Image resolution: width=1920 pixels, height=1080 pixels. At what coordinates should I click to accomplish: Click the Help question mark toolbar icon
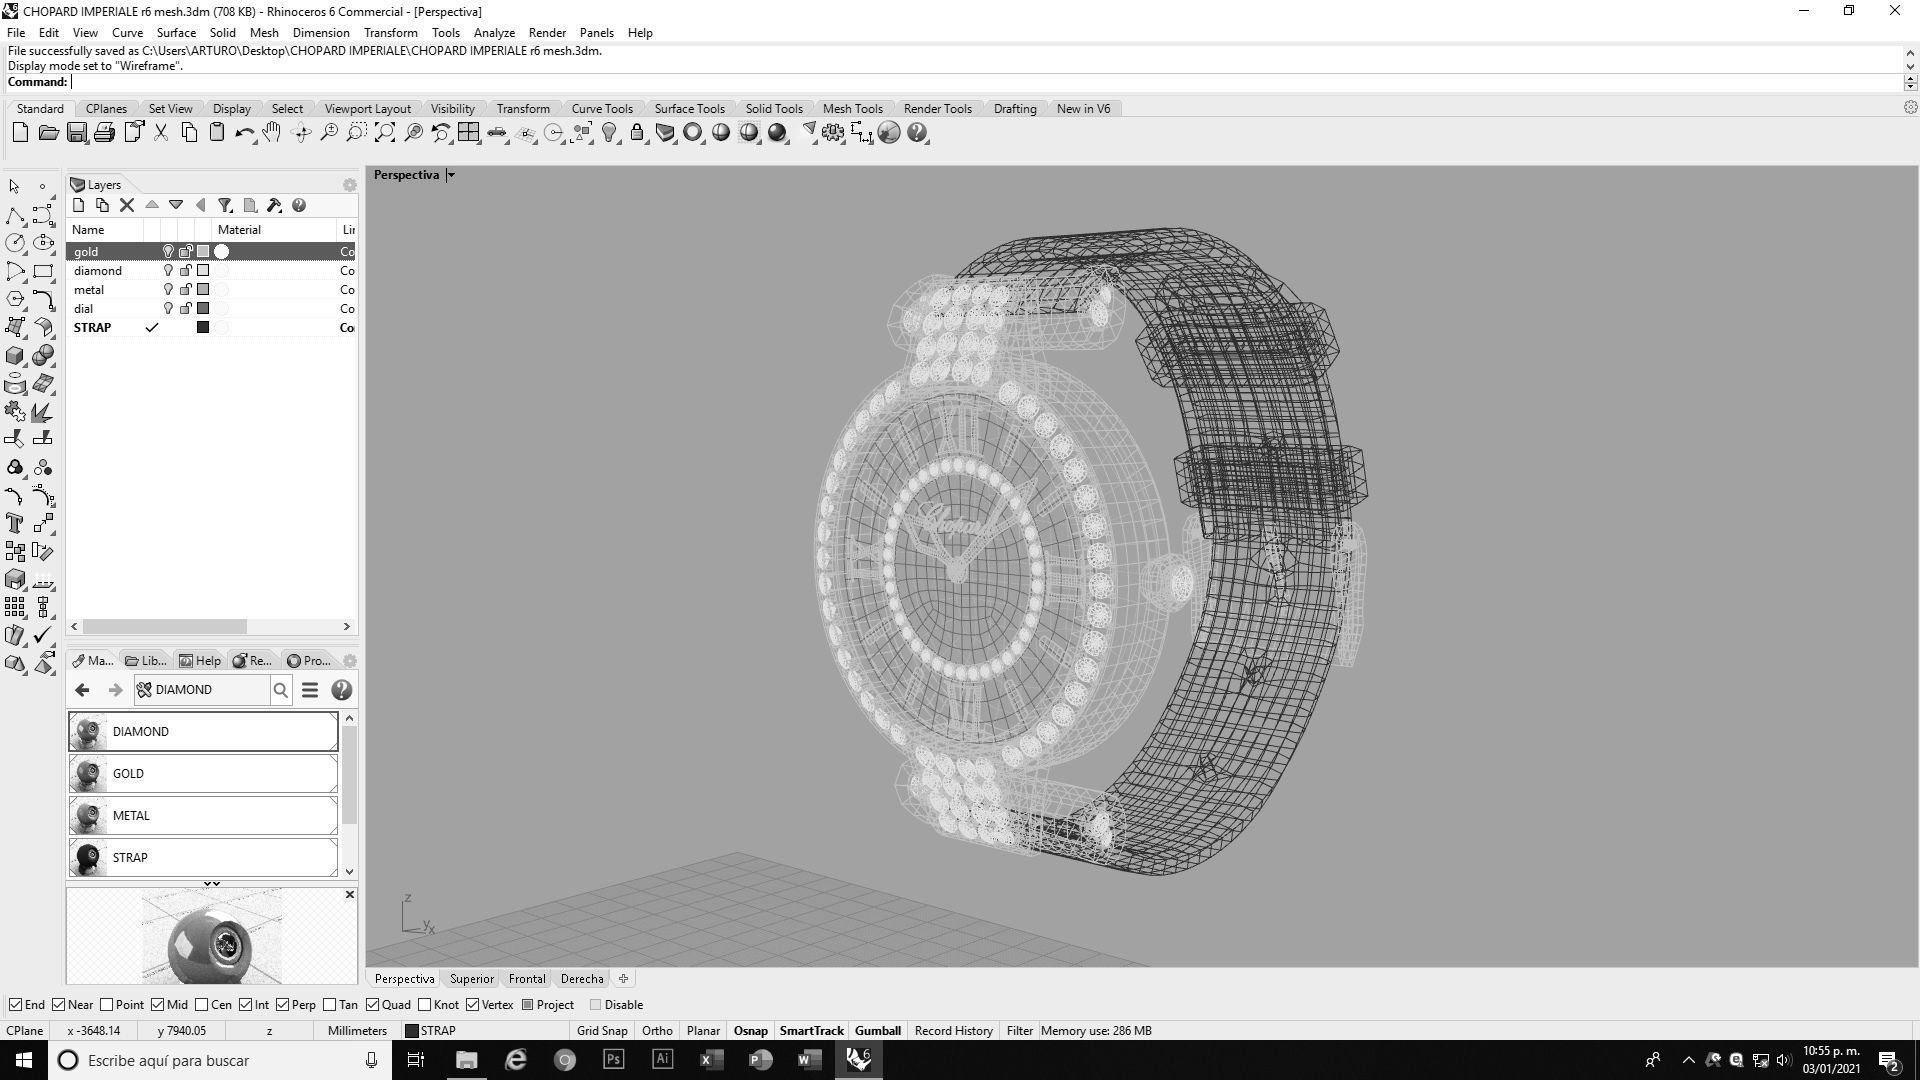pyautogui.click(x=917, y=132)
